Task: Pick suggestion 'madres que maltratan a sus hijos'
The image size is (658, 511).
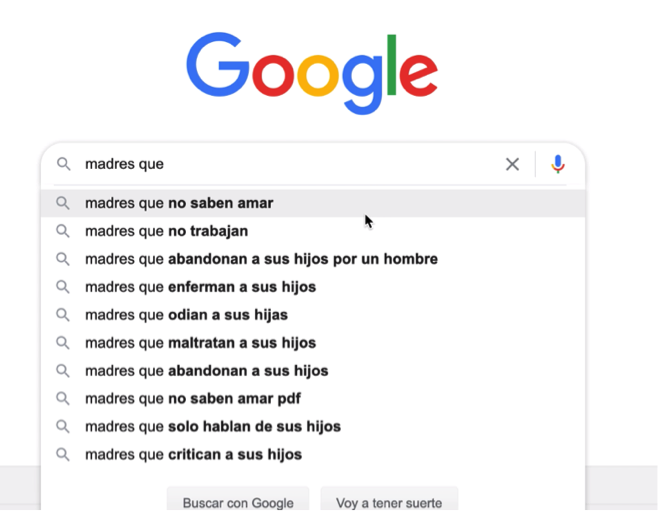Action: (x=313, y=343)
